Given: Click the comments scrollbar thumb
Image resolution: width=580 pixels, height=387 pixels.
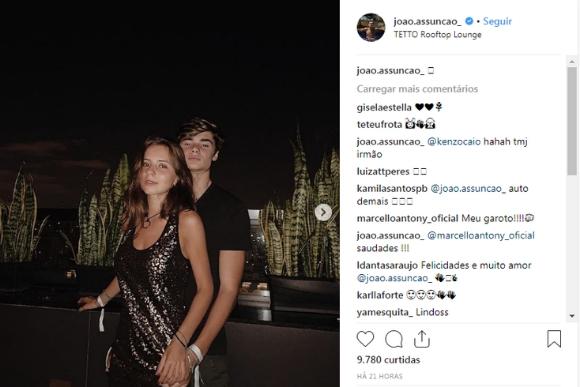Looking at the screenshot, I should tap(572, 121).
